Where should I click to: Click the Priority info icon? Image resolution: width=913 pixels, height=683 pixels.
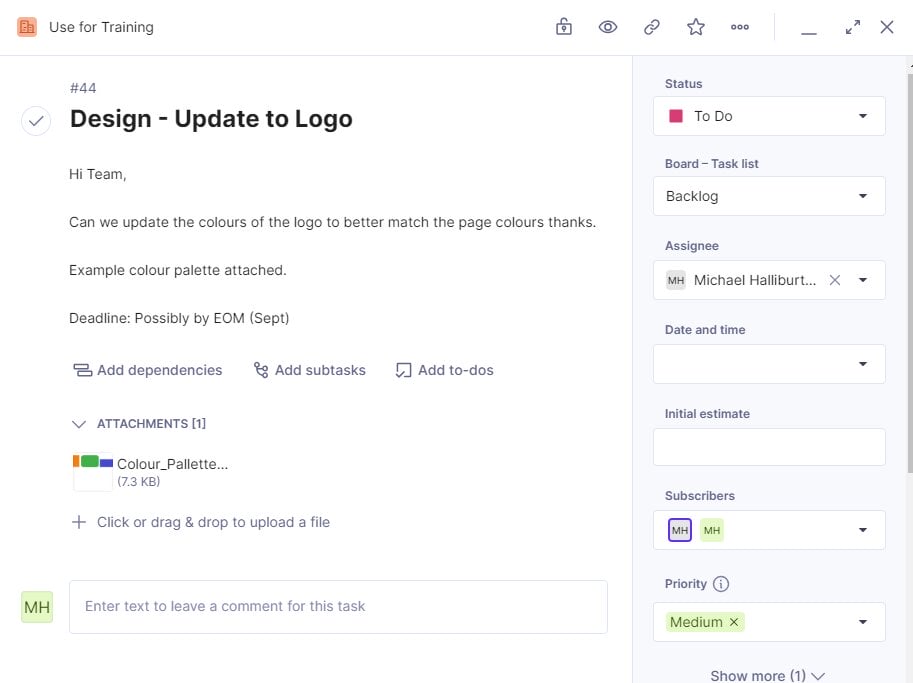tap(721, 584)
